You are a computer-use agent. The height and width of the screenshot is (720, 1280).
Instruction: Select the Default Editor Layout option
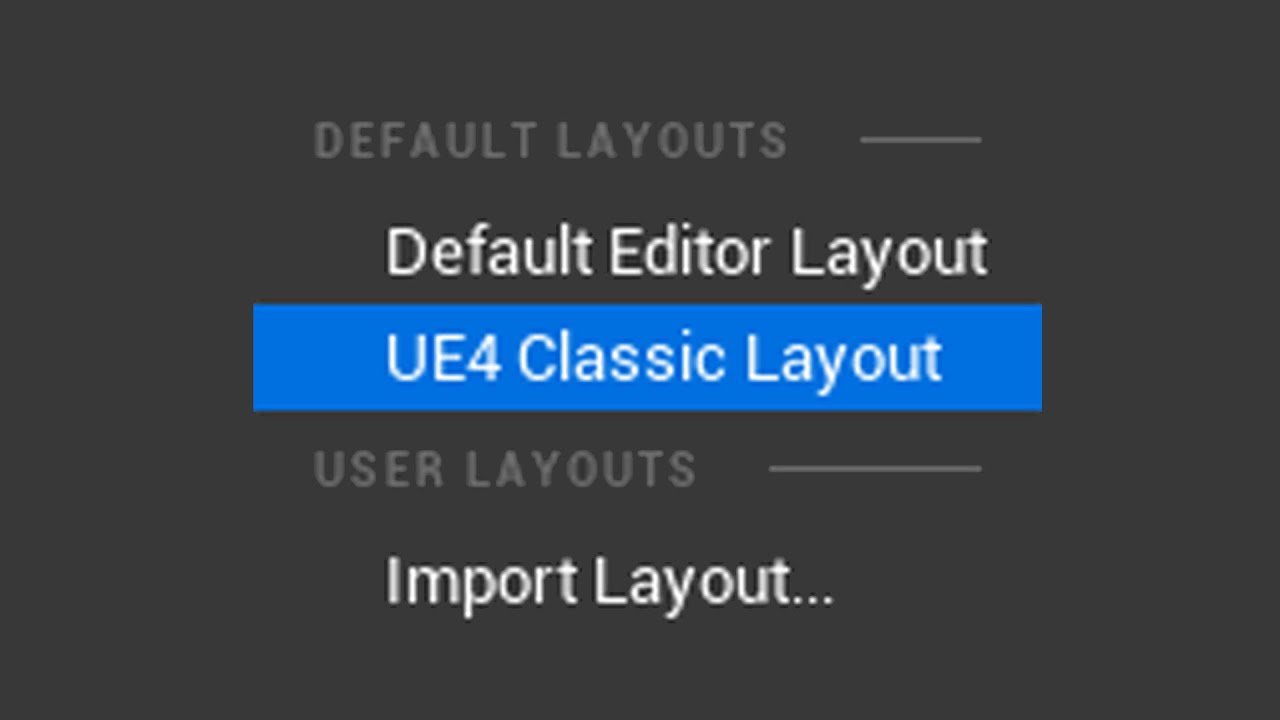pos(686,252)
